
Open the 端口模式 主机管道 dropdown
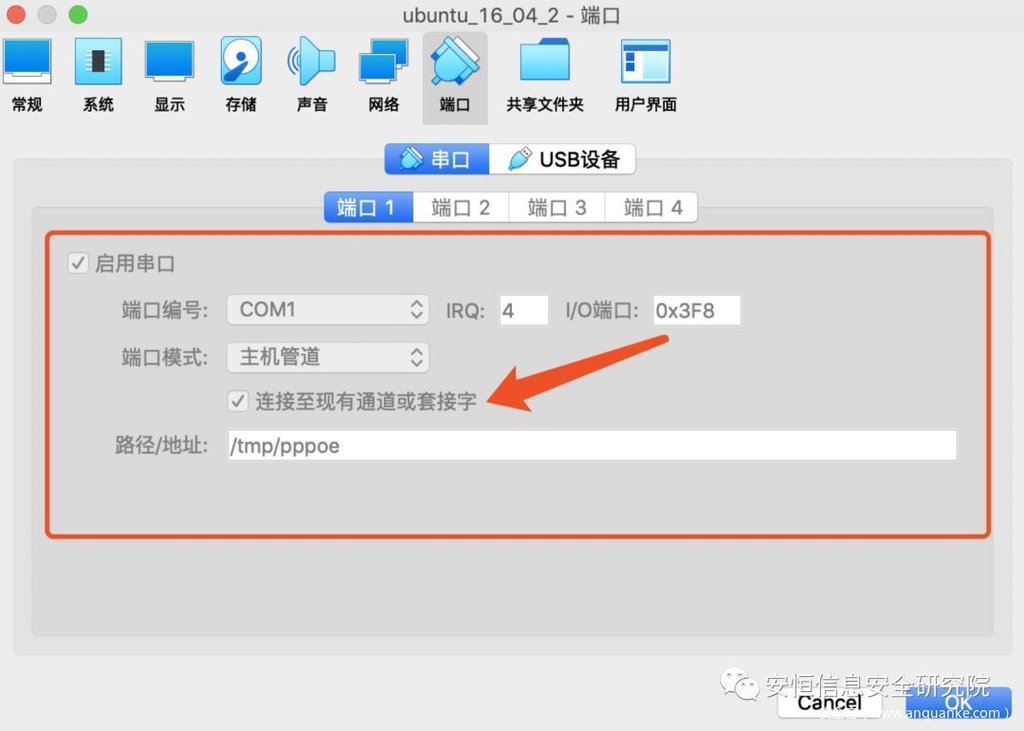tap(328, 357)
